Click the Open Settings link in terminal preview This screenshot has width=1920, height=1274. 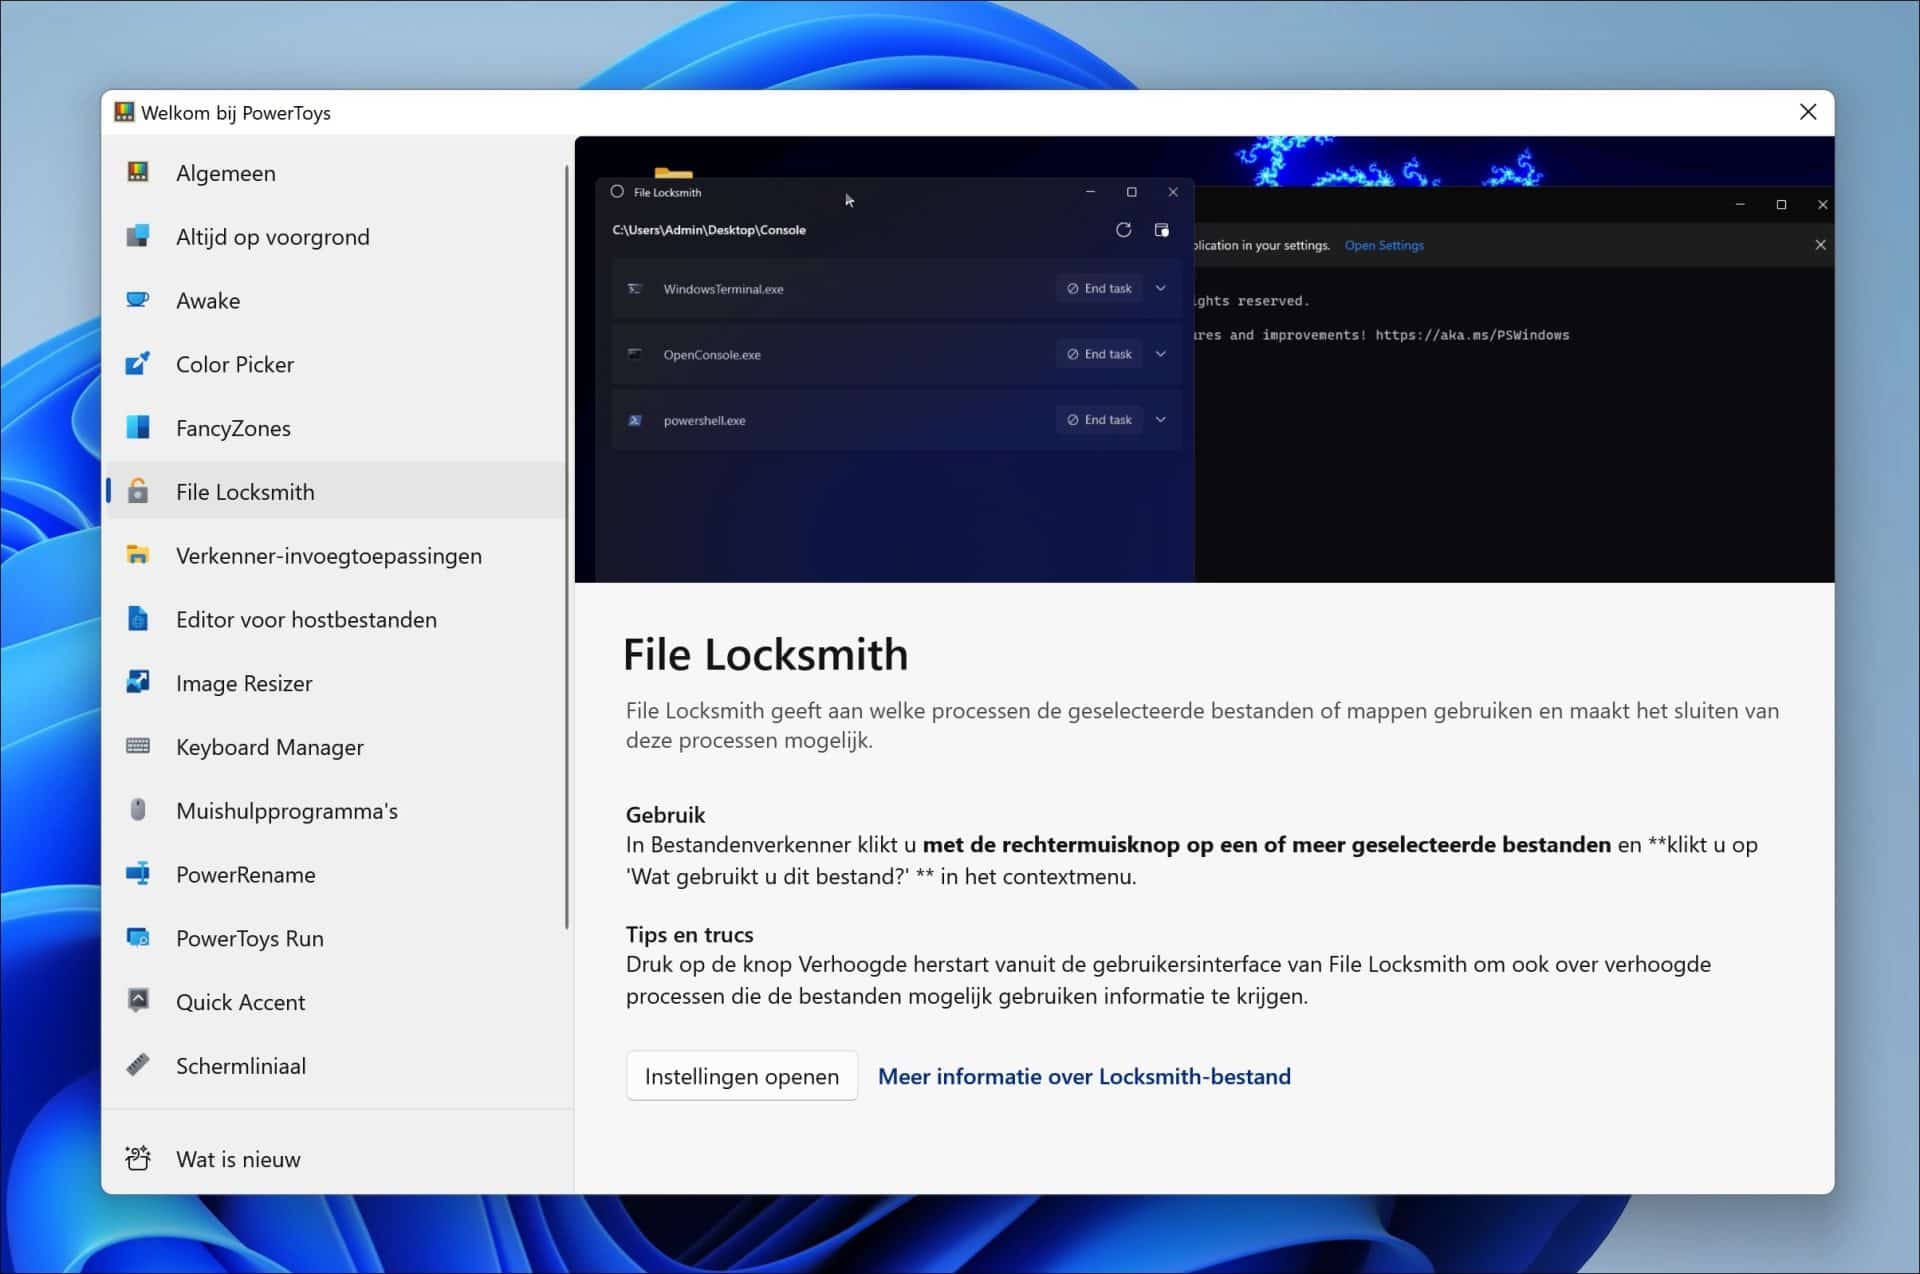(x=1384, y=245)
